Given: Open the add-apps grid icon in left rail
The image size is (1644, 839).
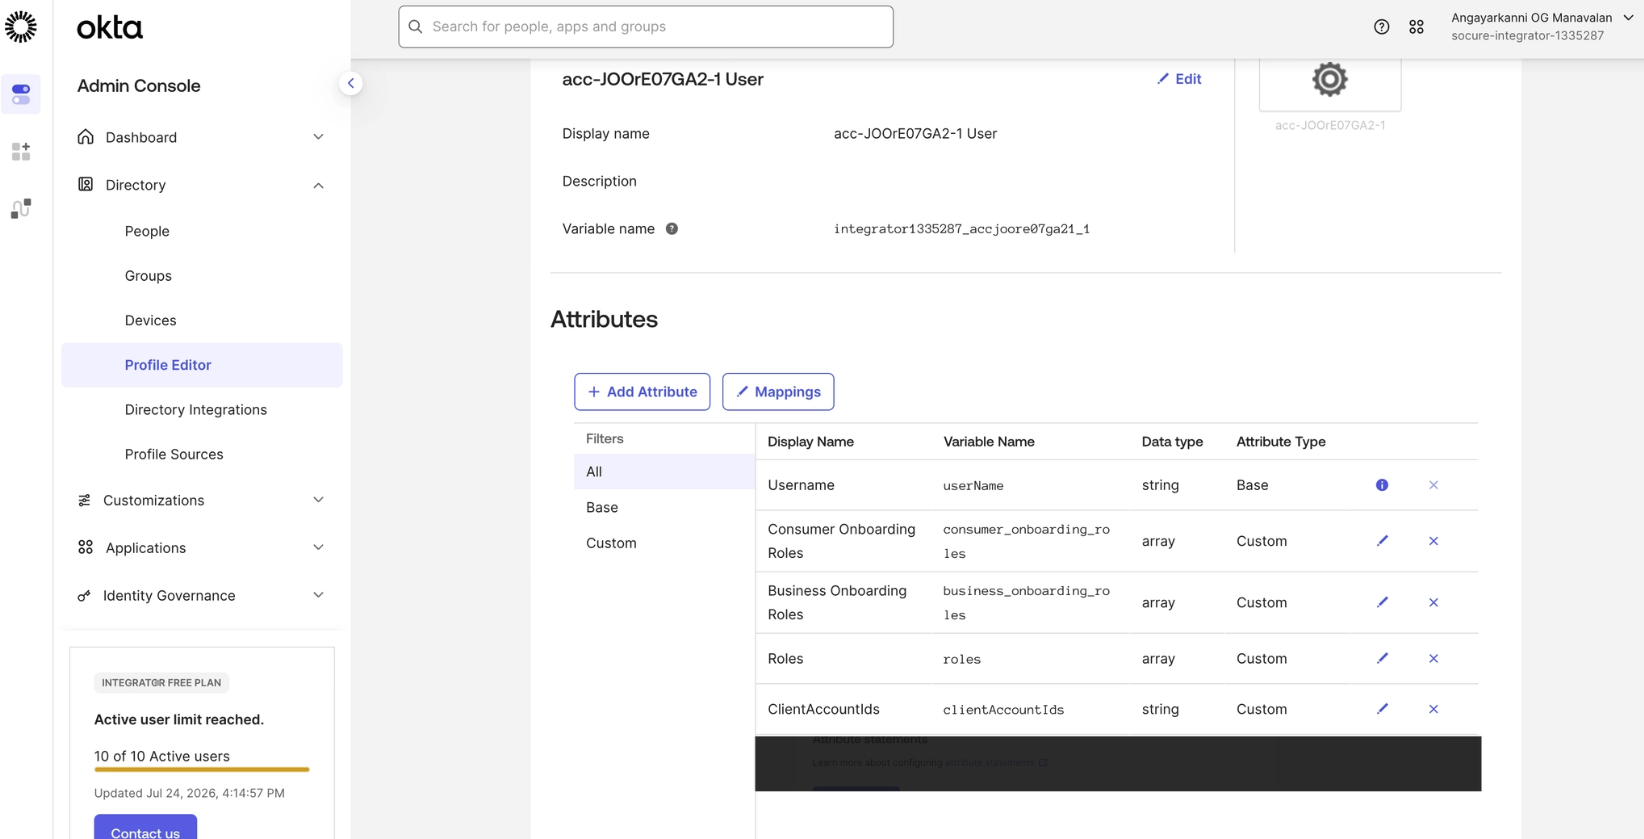Looking at the screenshot, I should [x=21, y=151].
